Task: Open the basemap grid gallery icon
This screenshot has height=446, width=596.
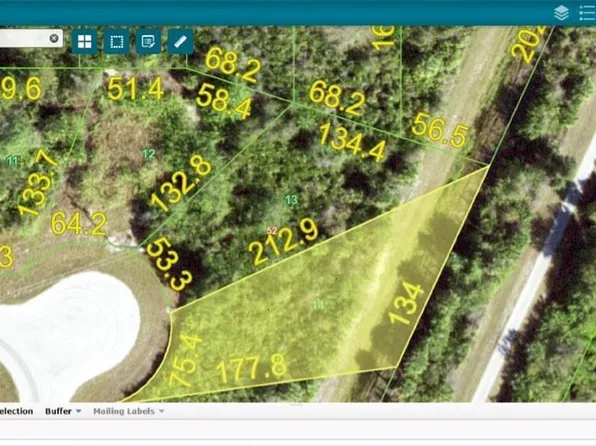Action: coord(84,41)
